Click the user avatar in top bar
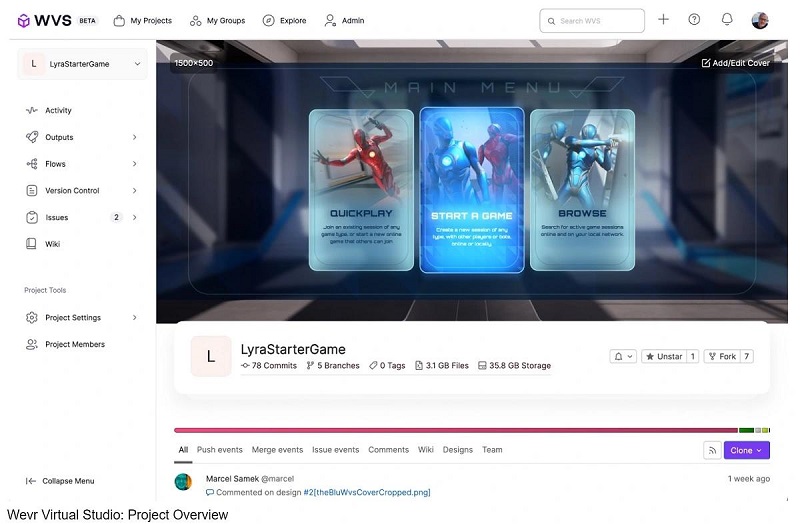 pos(760,20)
